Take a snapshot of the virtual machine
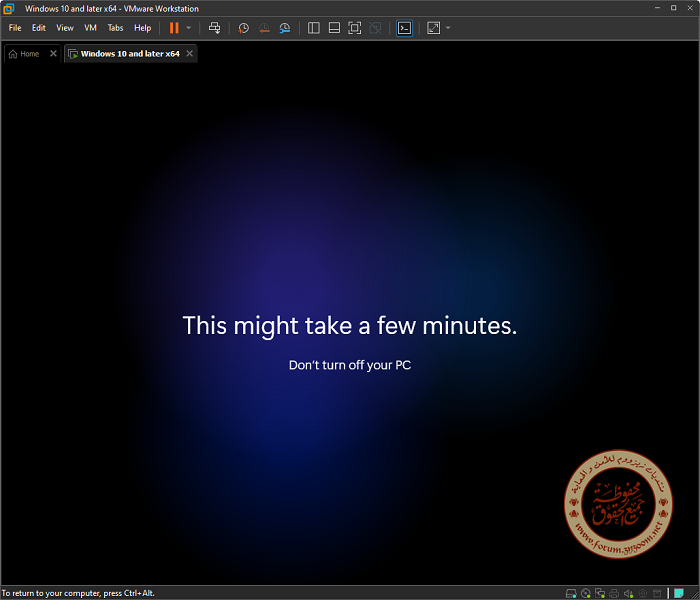The image size is (700, 600). click(x=243, y=28)
